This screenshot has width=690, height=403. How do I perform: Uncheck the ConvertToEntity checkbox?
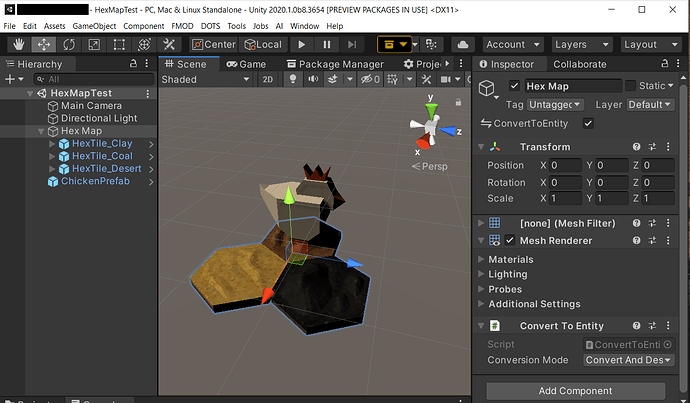pyautogui.click(x=588, y=123)
